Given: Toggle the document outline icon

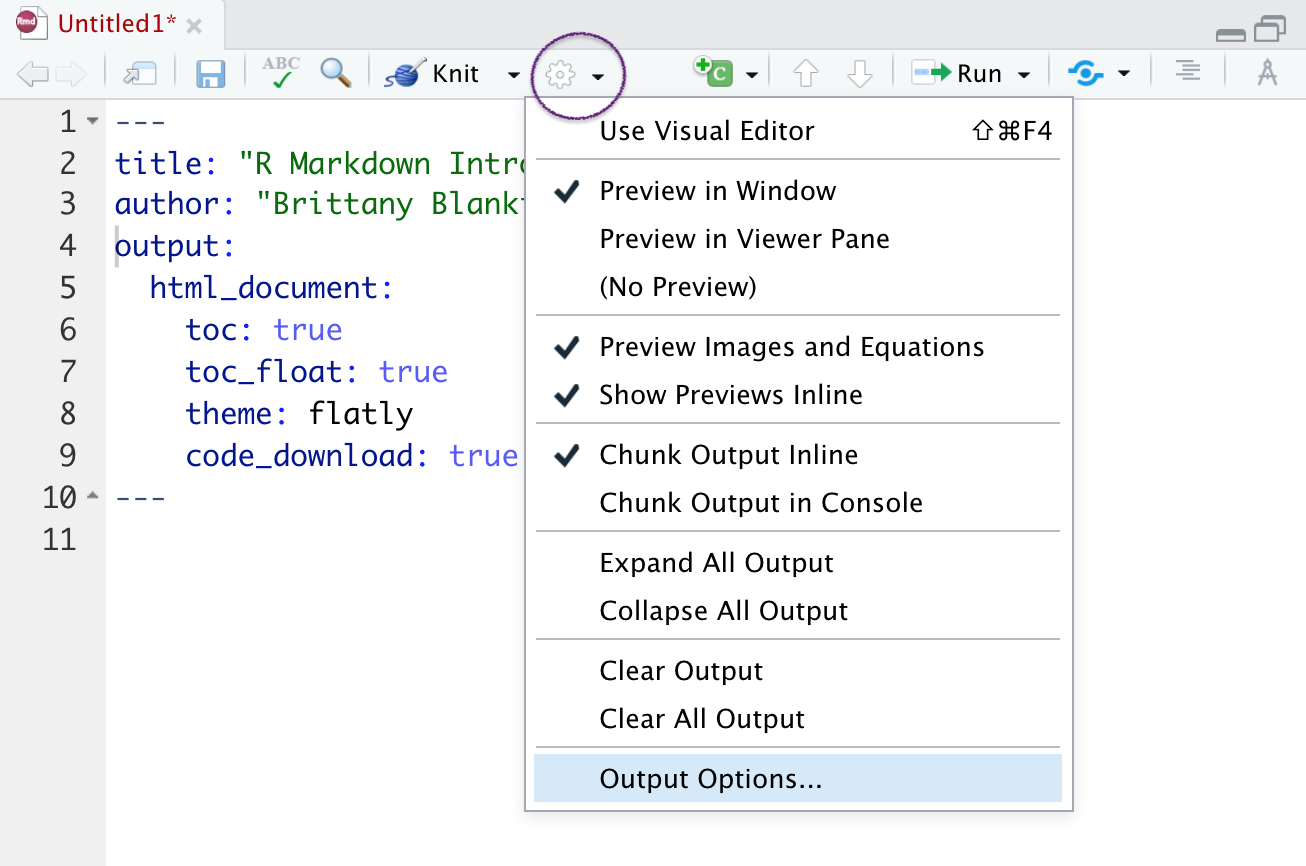Looking at the screenshot, I should (x=1187, y=73).
